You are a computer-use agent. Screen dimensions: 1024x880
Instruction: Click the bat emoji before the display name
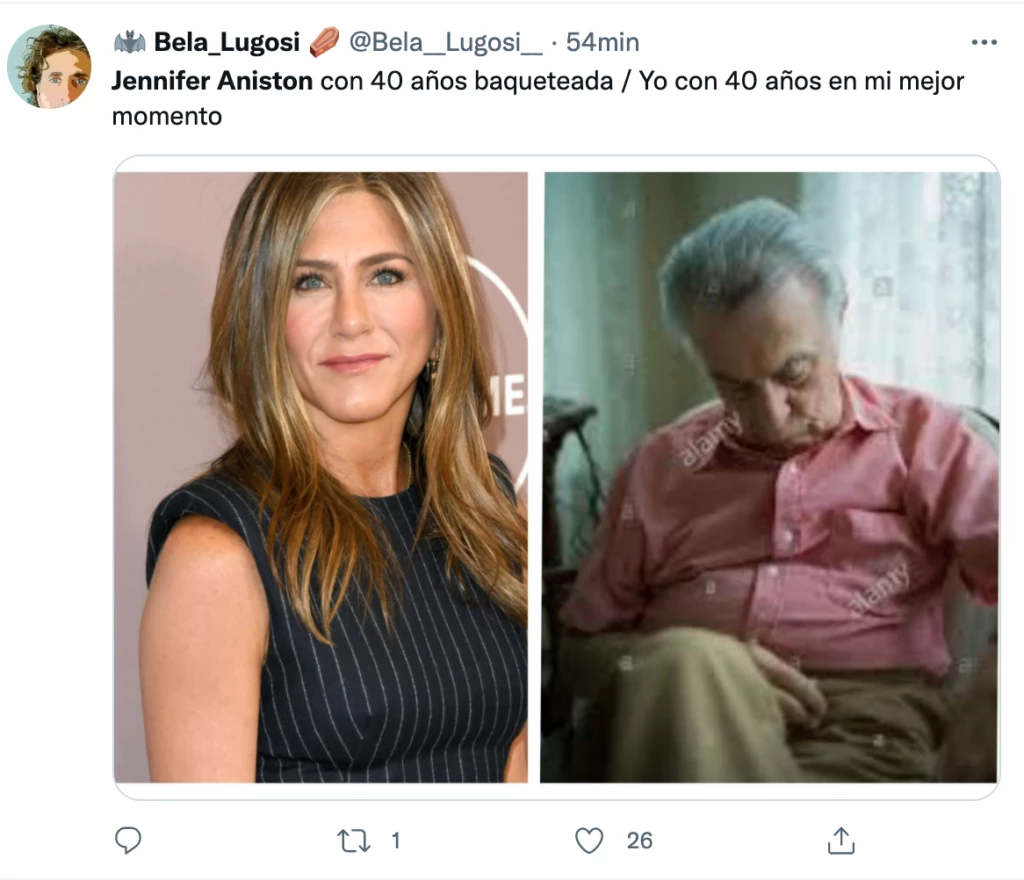coord(129,43)
